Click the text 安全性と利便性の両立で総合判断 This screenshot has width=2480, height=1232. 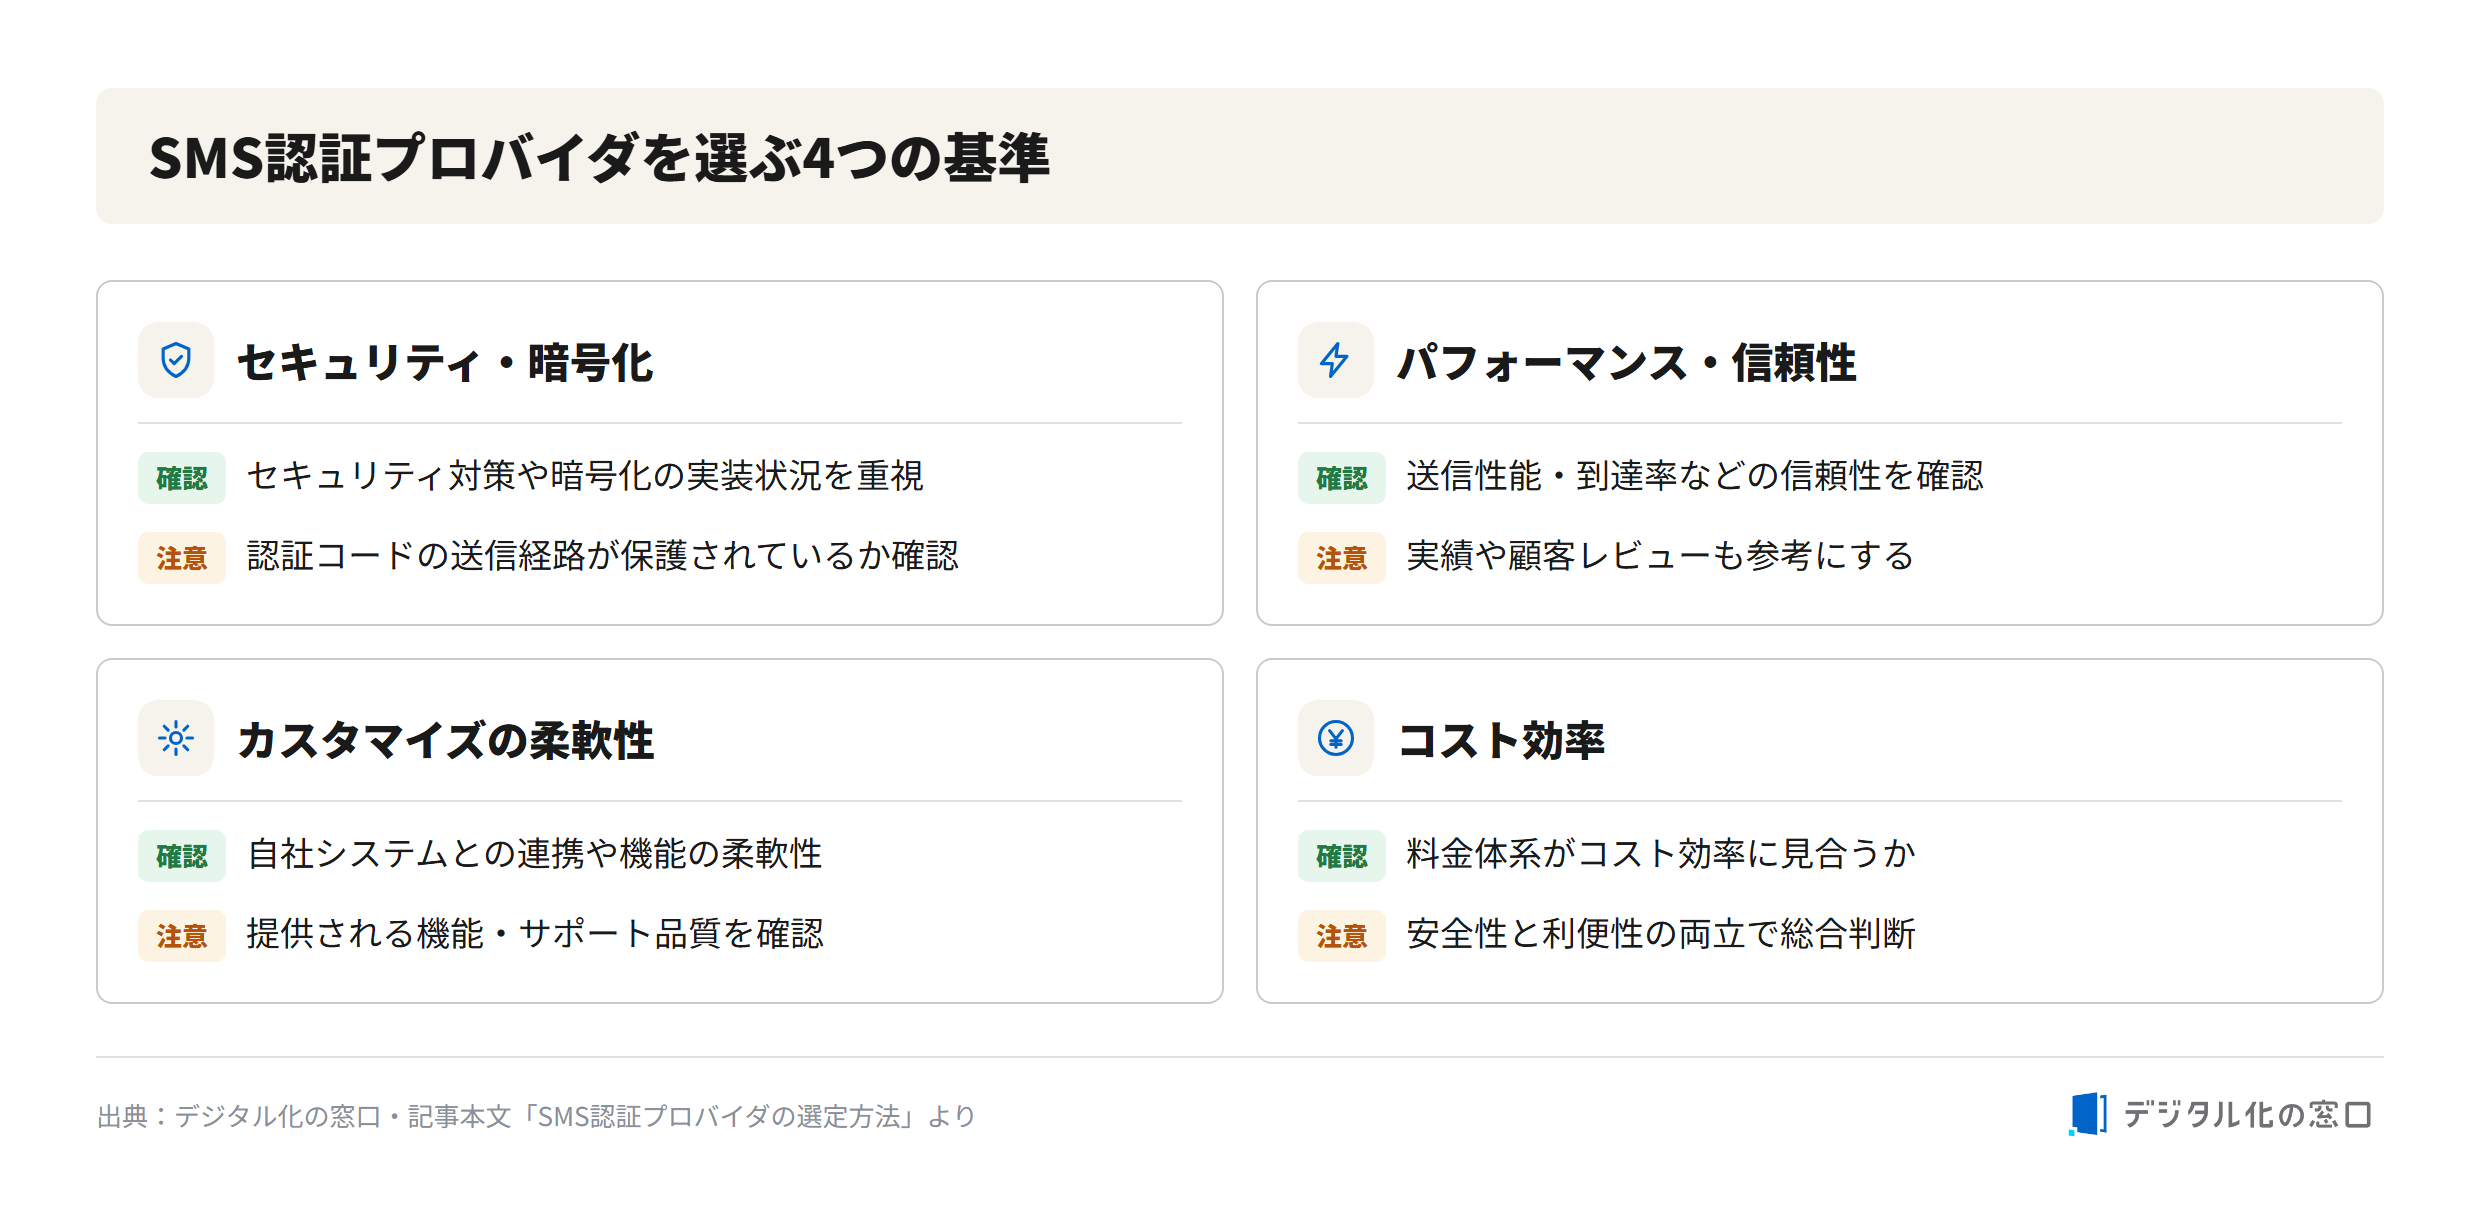click(1660, 934)
